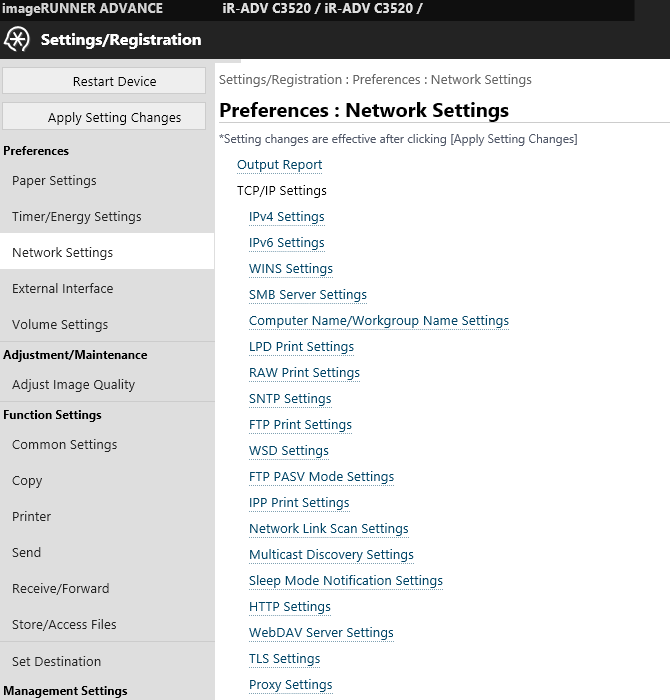Open SMB Server Settings

(308, 295)
